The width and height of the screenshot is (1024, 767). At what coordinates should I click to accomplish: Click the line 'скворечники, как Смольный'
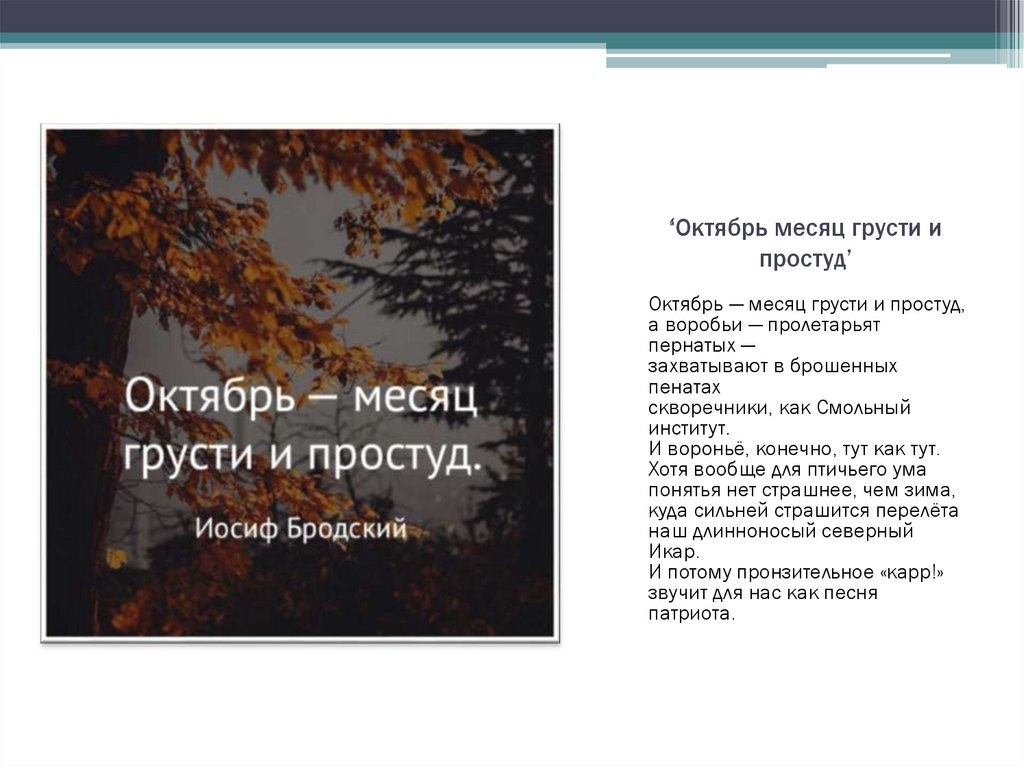[779, 407]
